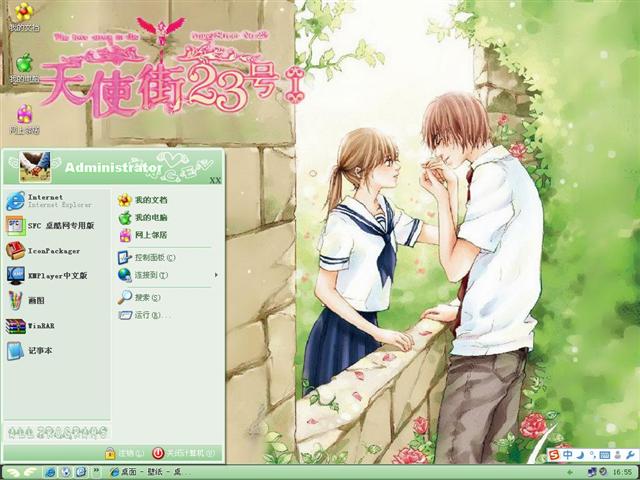640x480 pixels.
Task: Open 搜索(S) search entry
Action: coord(139,298)
